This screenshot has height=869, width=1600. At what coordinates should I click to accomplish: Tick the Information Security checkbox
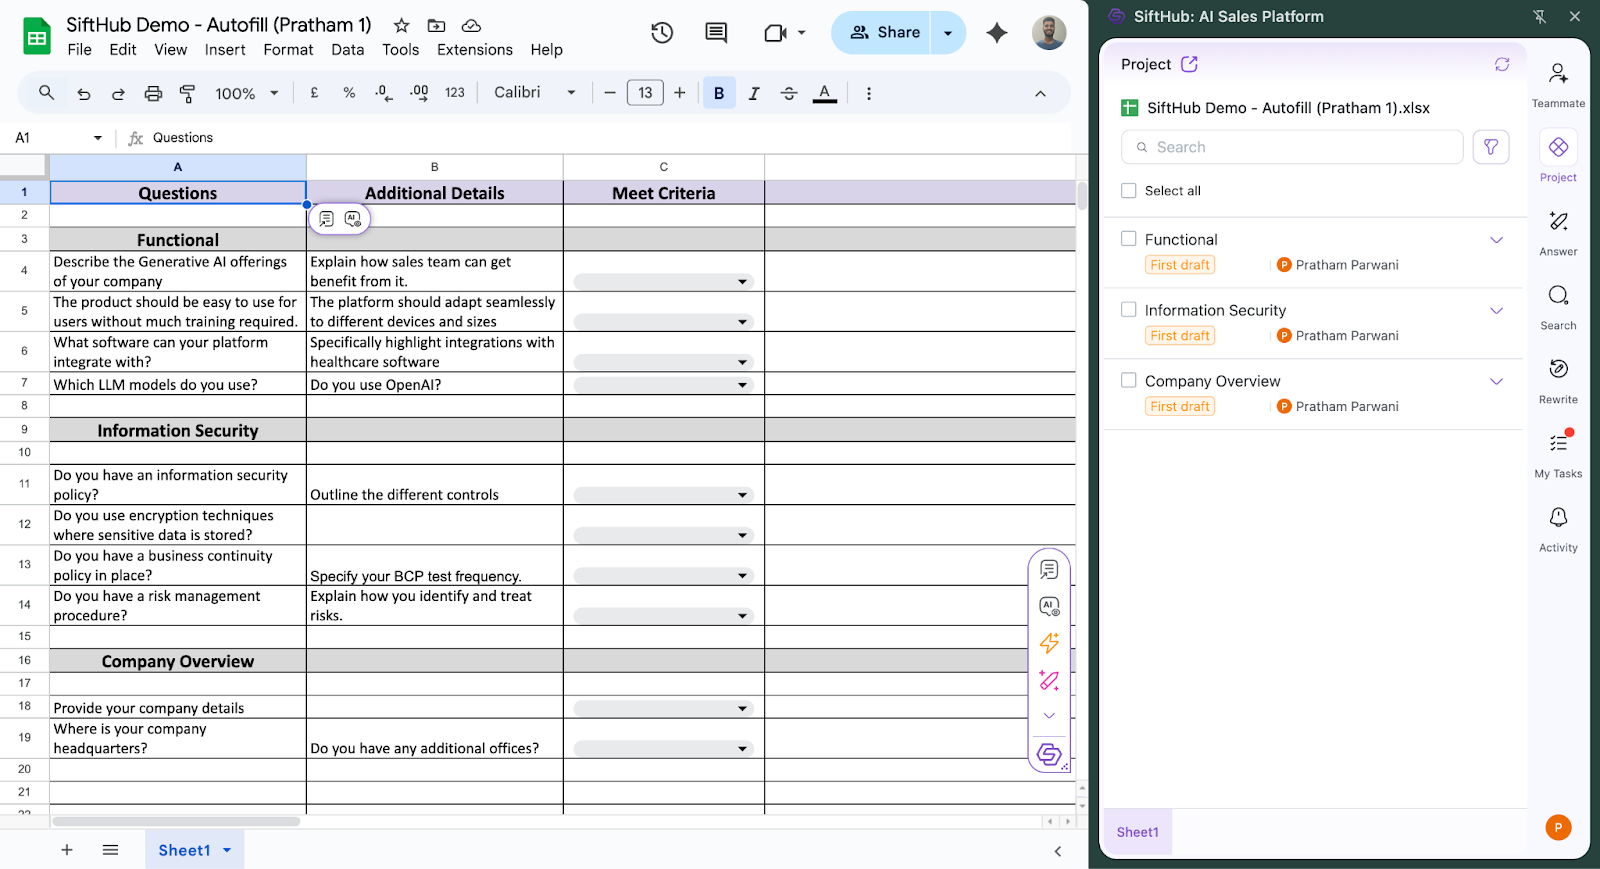click(1129, 310)
